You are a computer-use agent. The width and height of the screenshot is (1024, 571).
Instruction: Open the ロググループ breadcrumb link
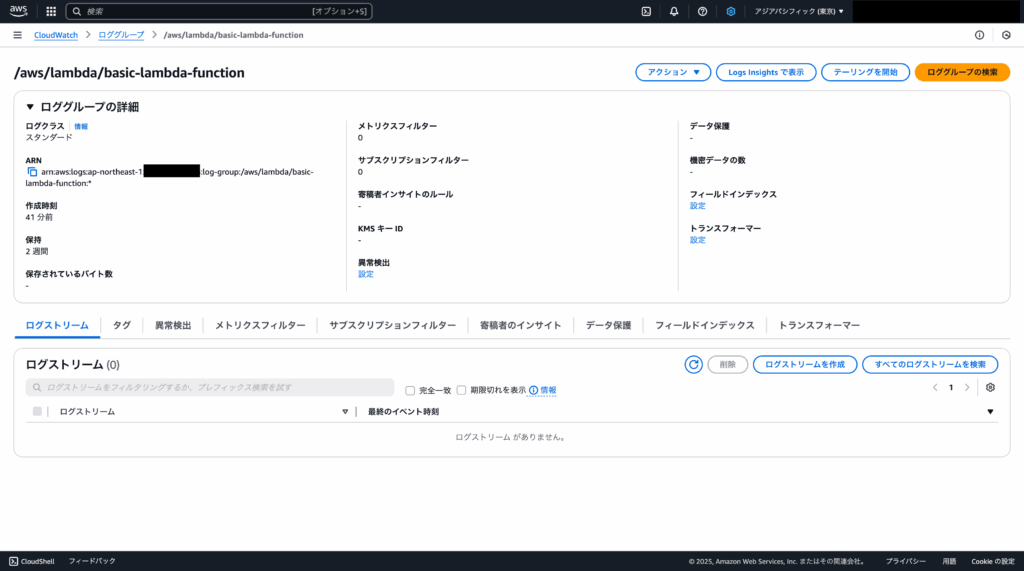coord(121,35)
